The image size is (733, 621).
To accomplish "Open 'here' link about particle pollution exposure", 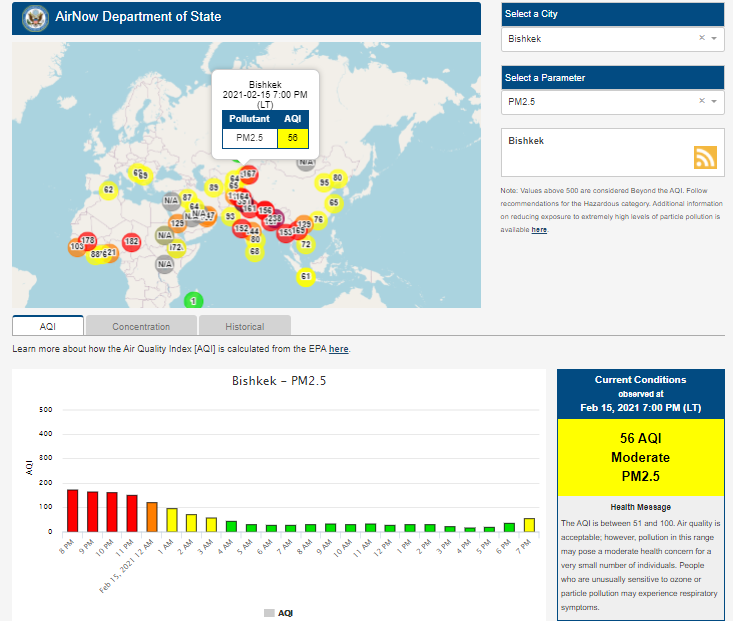I will click(539, 229).
